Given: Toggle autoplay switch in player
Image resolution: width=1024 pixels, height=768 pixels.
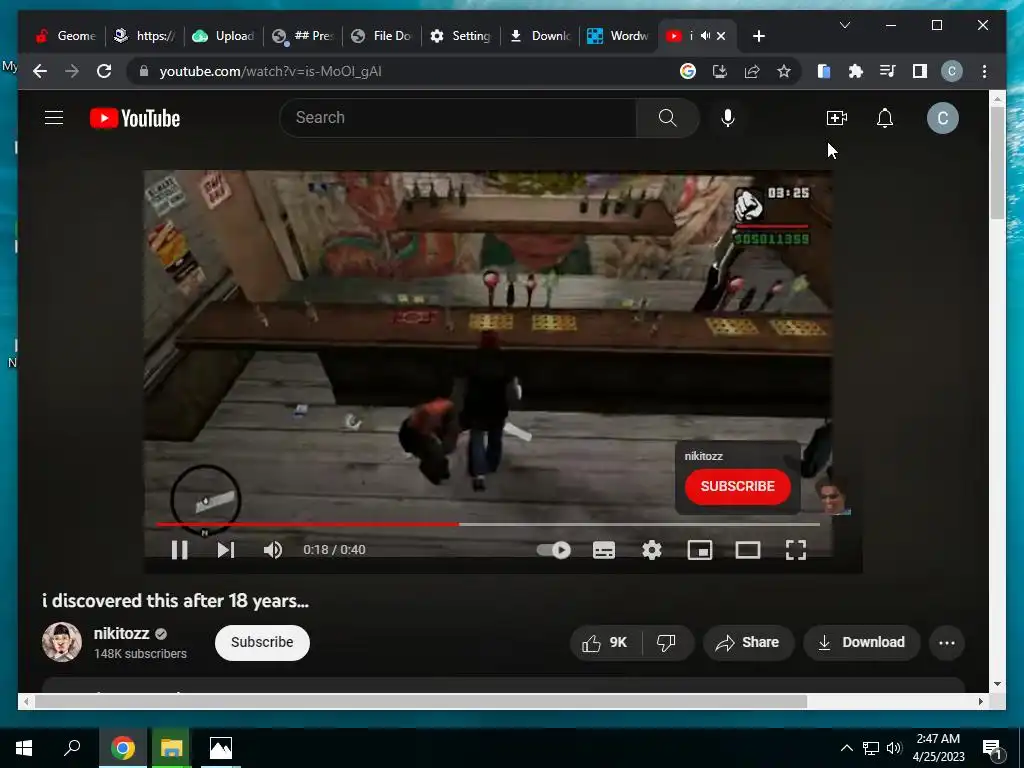Looking at the screenshot, I should [554, 550].
